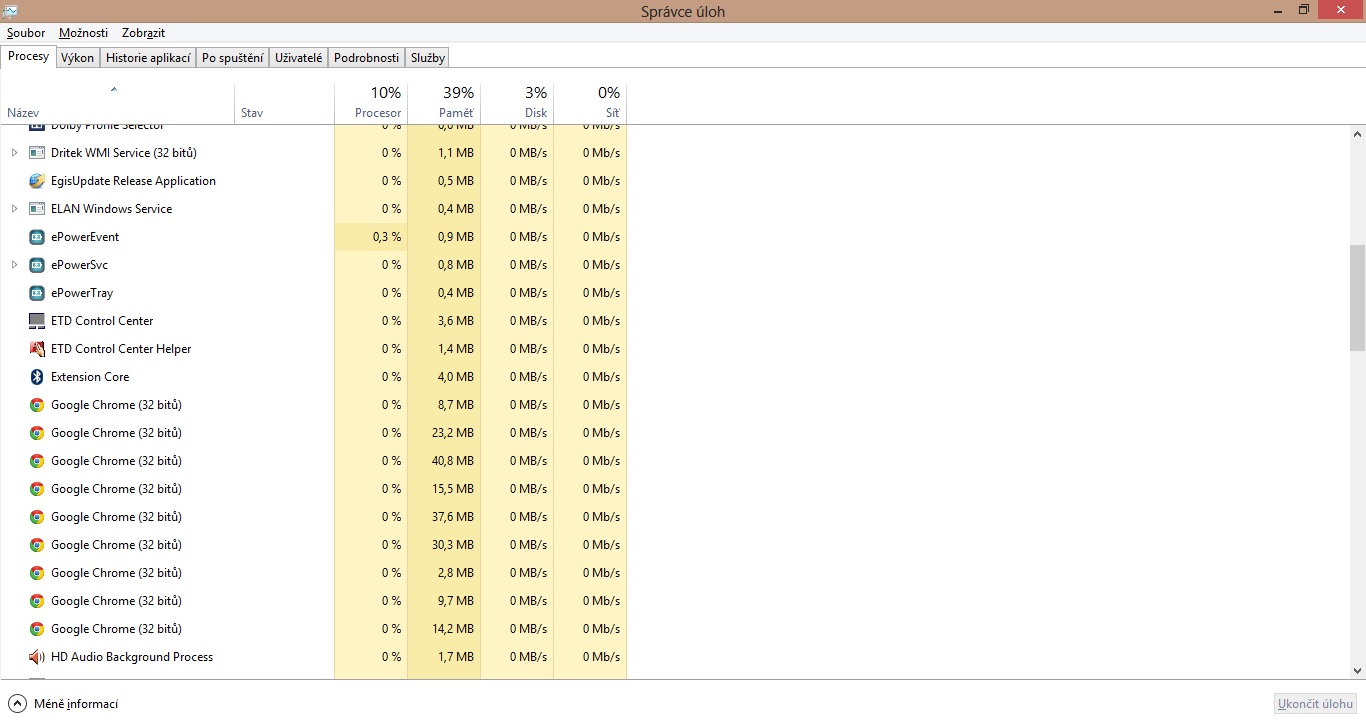Click the scrollbar down arrow of process list

[1358, 671]
